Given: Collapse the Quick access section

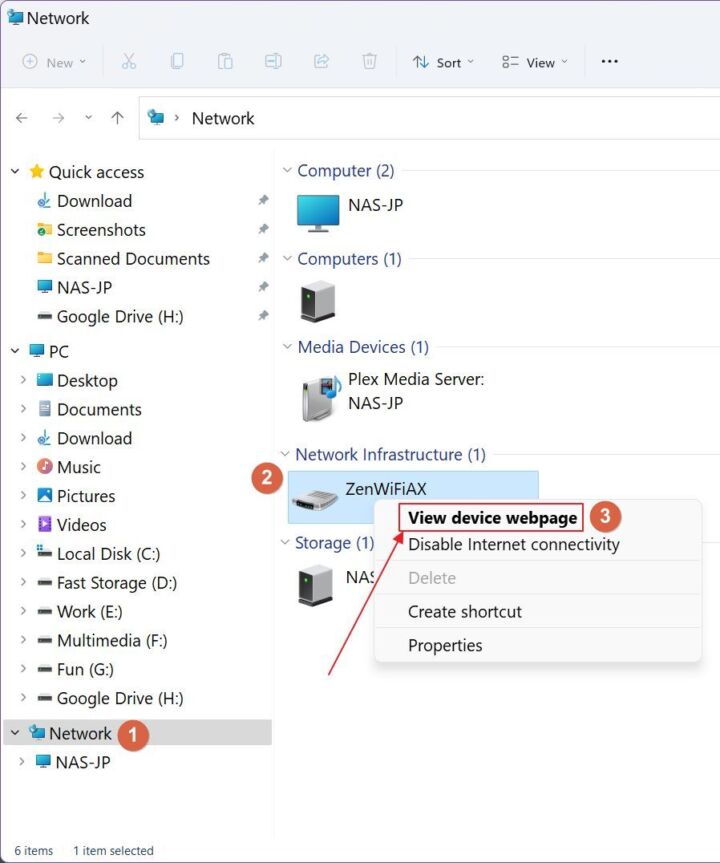Looking at the screenshot, I should 15,172.
